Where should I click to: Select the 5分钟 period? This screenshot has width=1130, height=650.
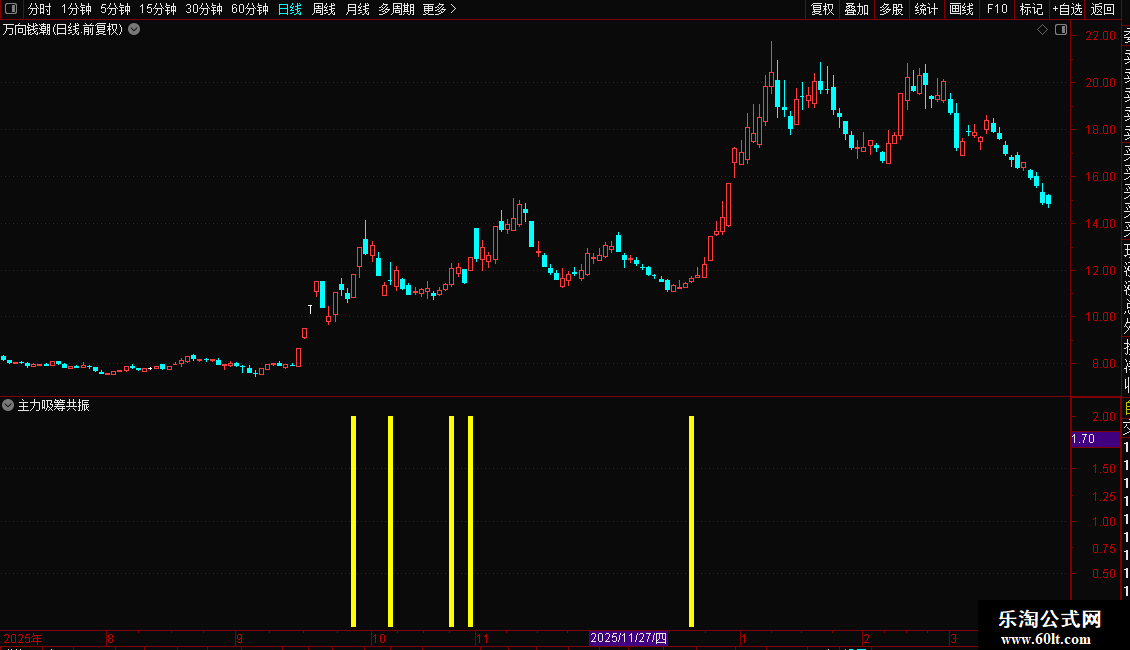[115, 9]
